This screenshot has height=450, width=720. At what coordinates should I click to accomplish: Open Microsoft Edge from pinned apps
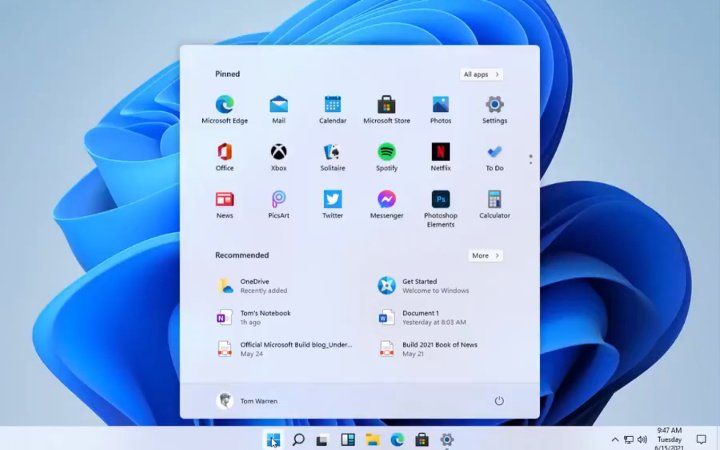(x=225, y=110)
